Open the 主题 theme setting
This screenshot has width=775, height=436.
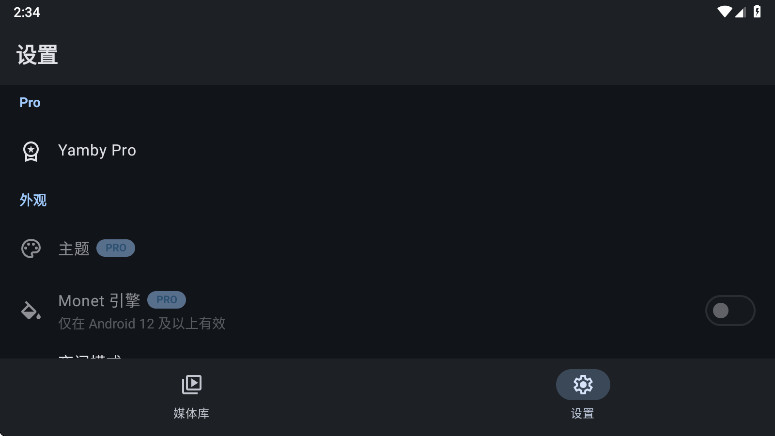[x=388, y=248]
